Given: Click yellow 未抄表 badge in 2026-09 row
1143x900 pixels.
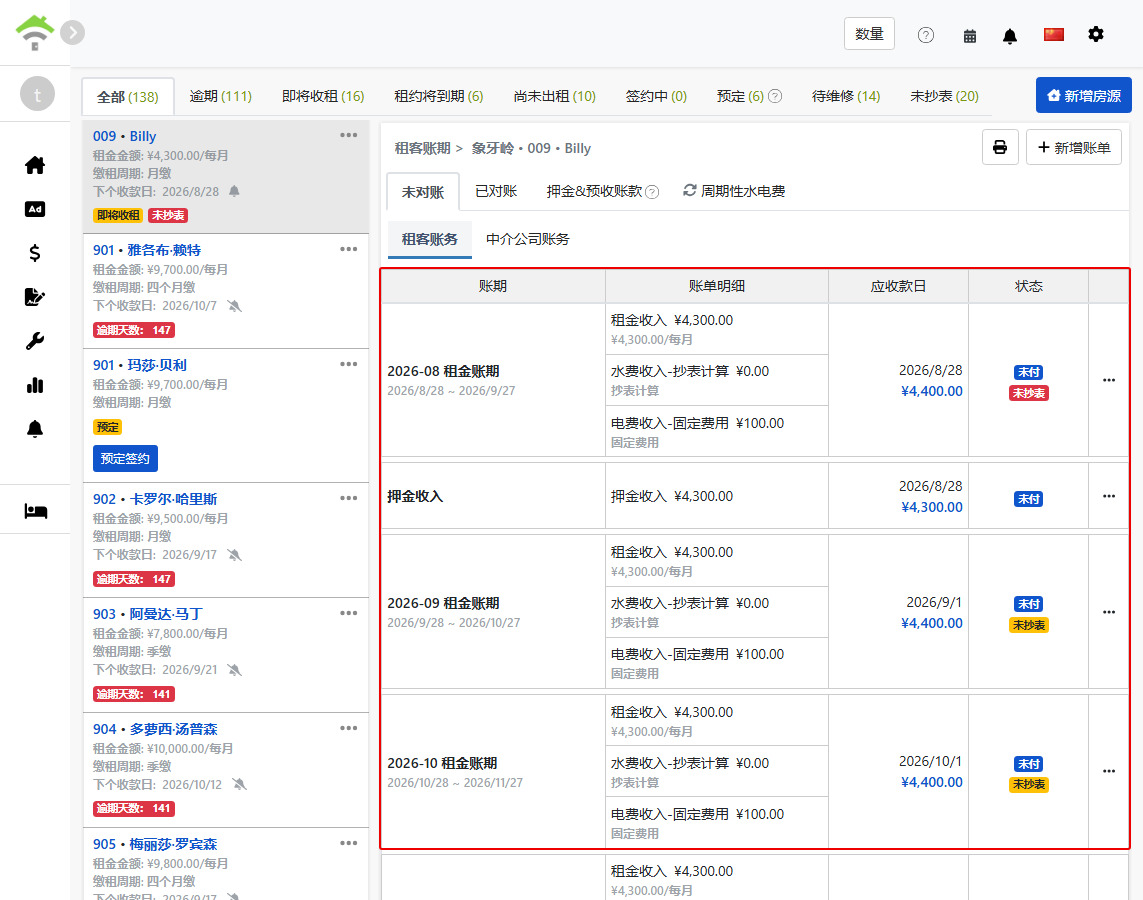Looking at the screenshot, I should 1029,625.
